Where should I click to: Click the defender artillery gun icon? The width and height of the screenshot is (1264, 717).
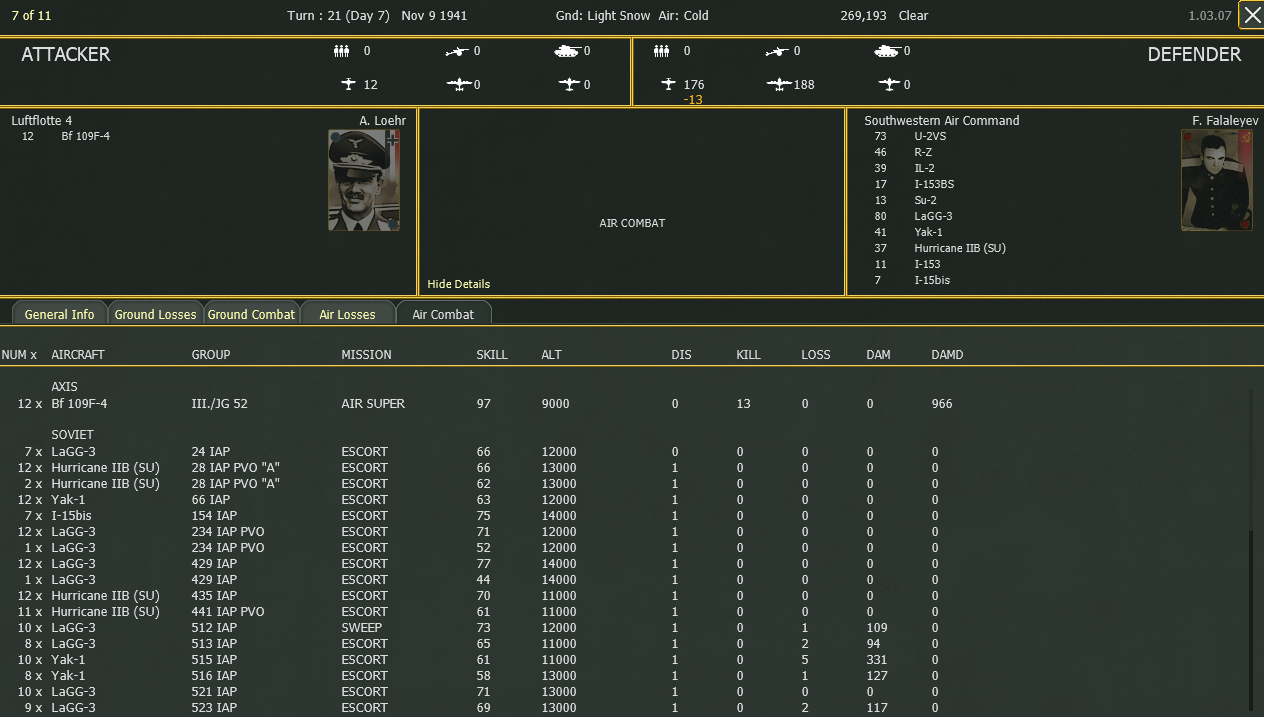[777, 51]
